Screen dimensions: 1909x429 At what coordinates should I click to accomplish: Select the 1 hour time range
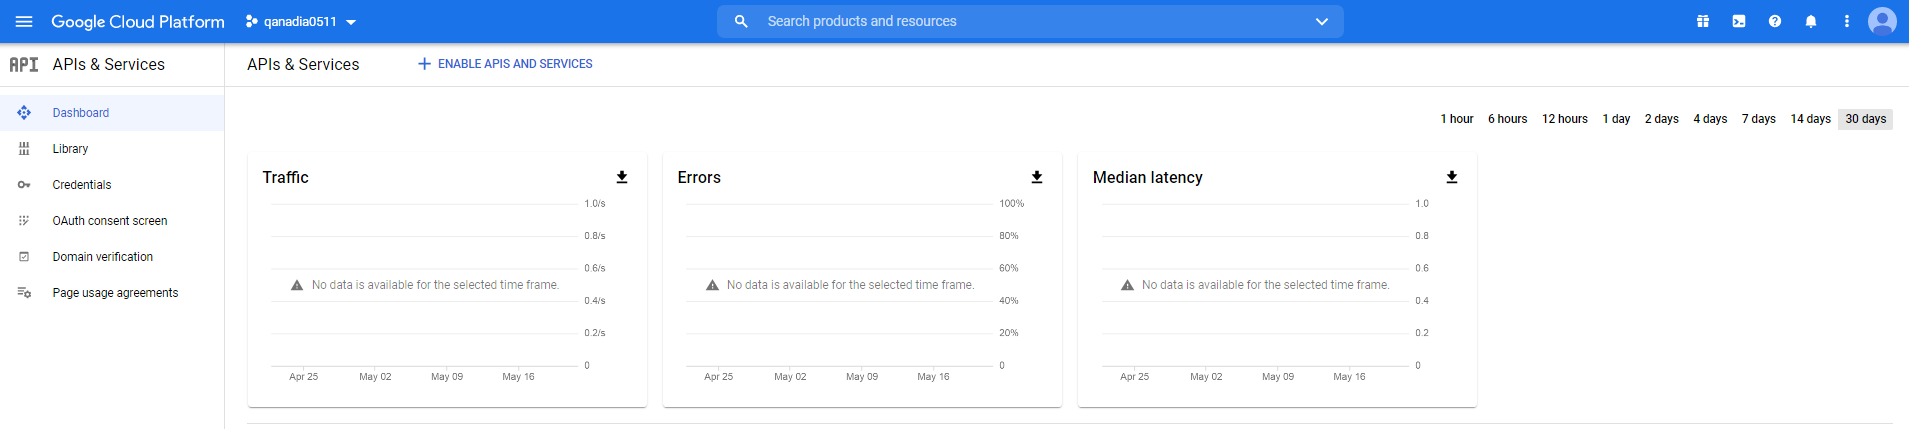pos(1456,119)
